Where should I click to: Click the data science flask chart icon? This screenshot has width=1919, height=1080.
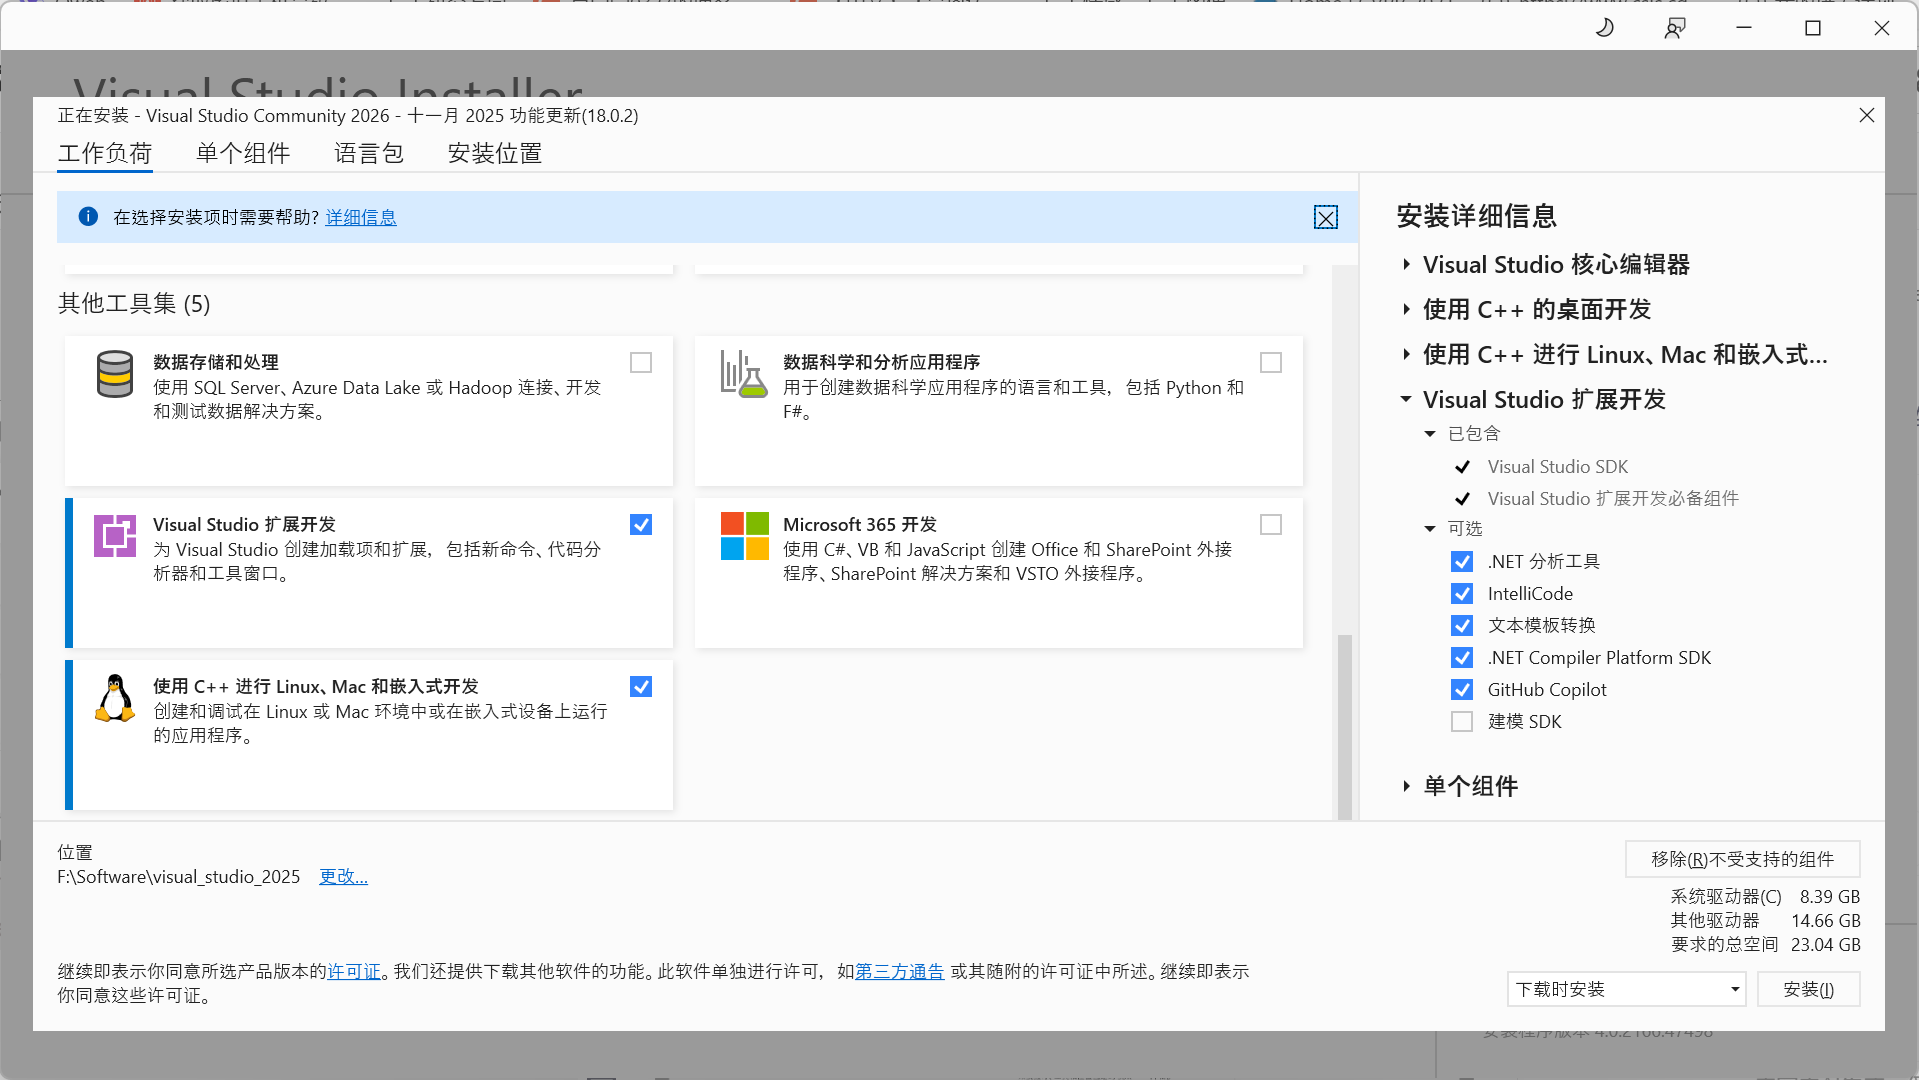point(744,374)
